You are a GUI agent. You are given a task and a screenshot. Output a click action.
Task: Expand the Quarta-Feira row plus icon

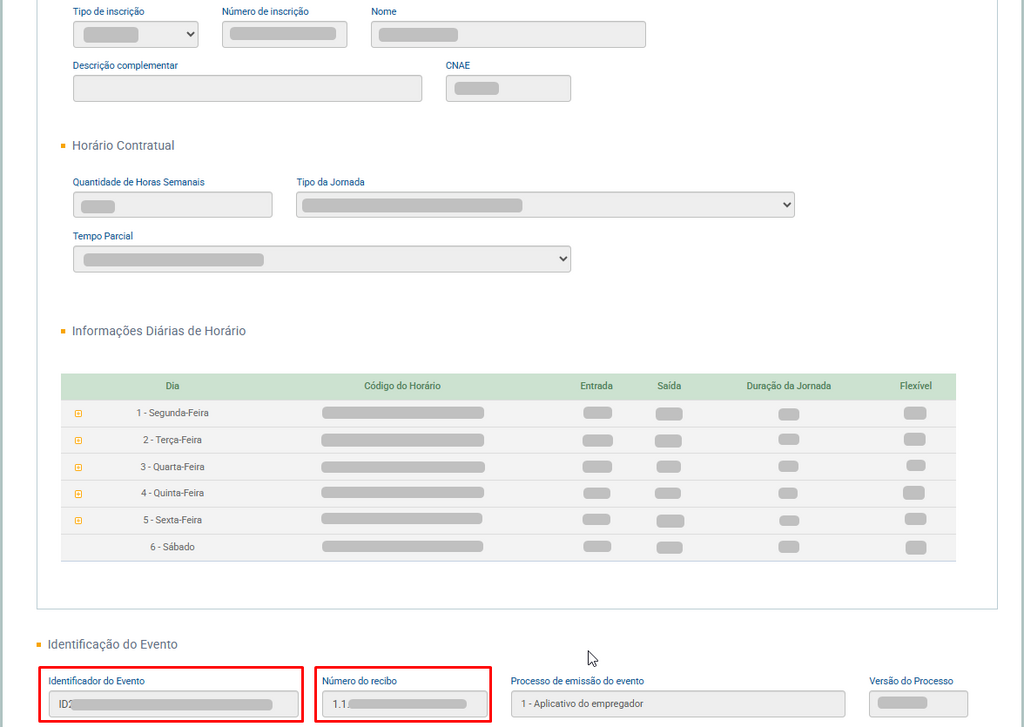pos(78,467)
